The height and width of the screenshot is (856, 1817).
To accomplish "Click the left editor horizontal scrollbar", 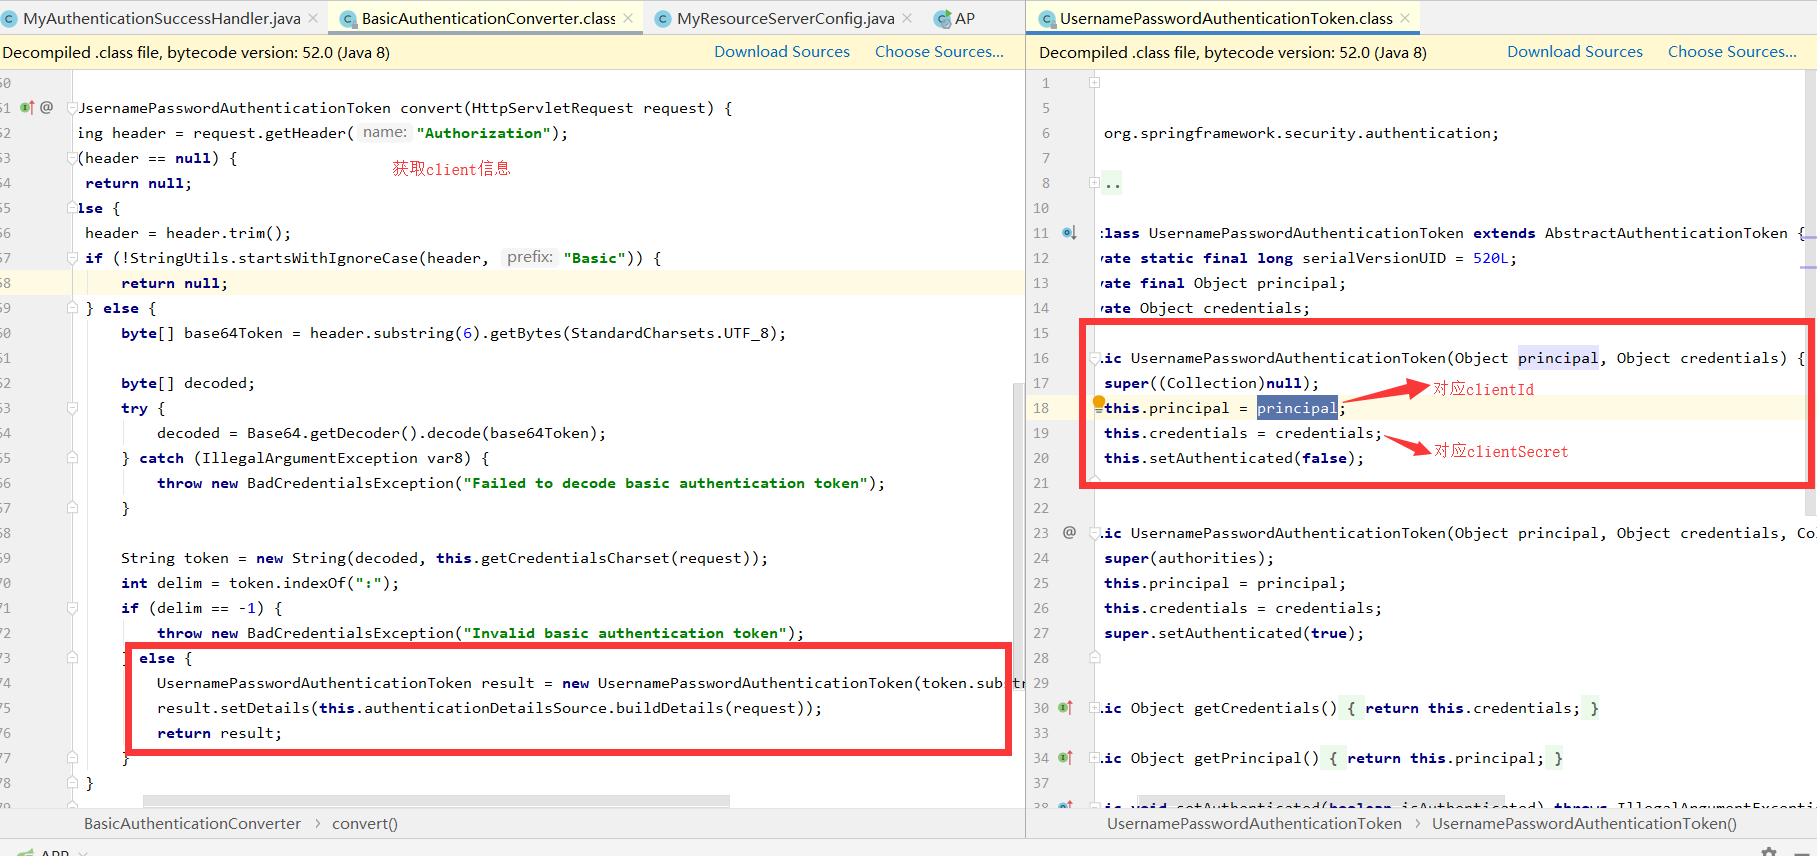I will [x=436, y=801].
